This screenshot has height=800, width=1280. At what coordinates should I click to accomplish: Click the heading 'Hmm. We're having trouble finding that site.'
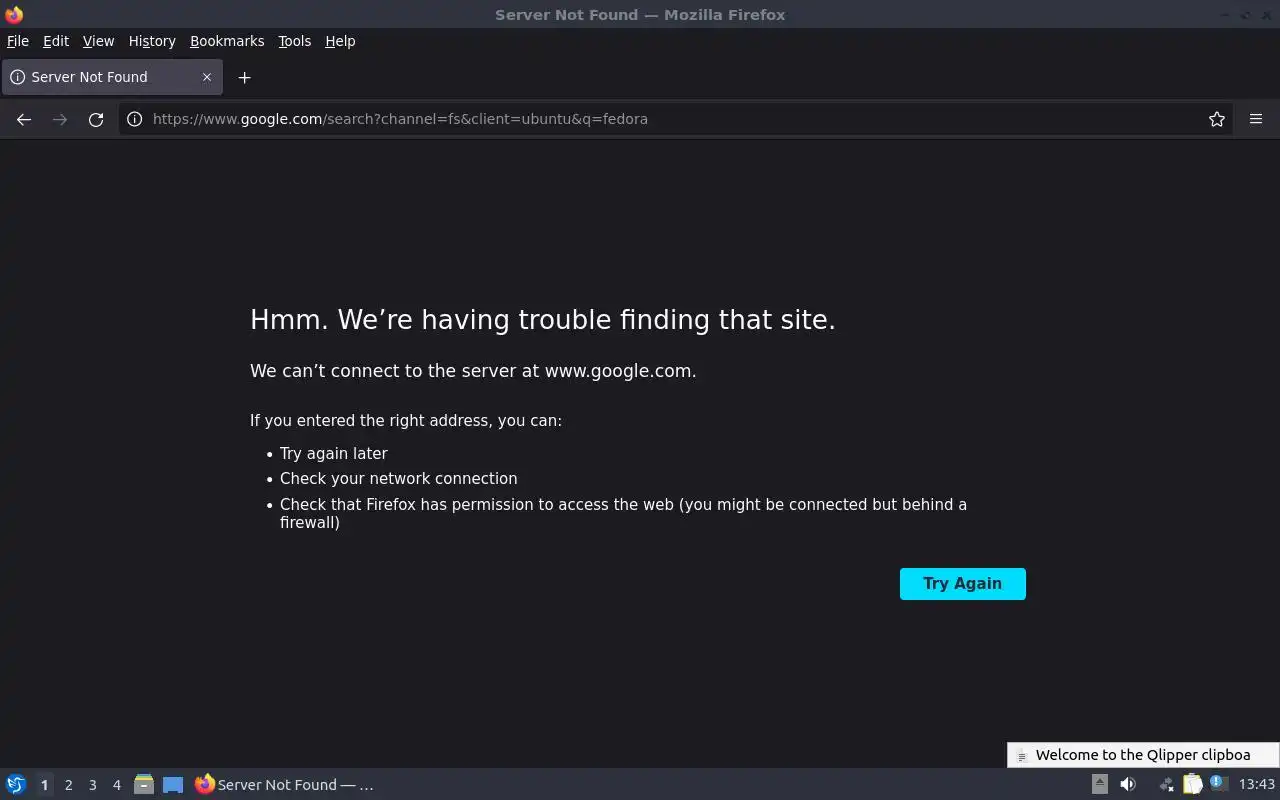tap(543, 320)
